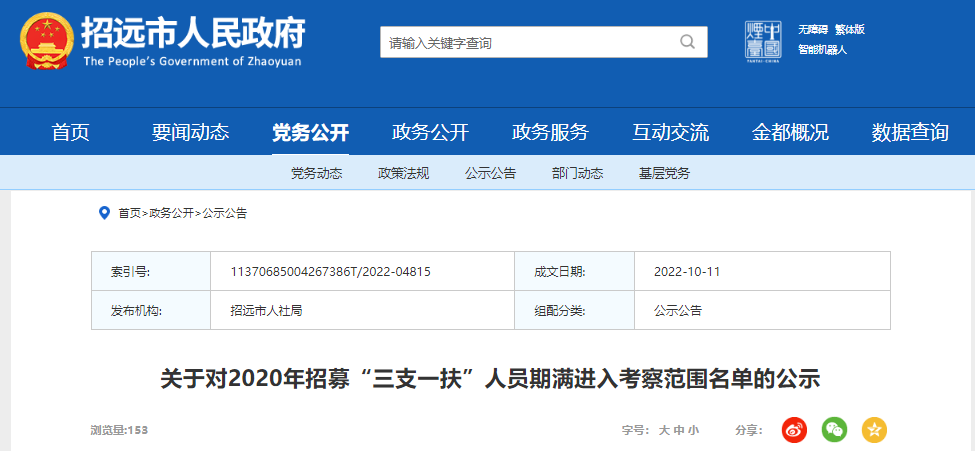Click the national emblem logo
The height and width of the screenshot is (451, 975).
pos(44,42)
